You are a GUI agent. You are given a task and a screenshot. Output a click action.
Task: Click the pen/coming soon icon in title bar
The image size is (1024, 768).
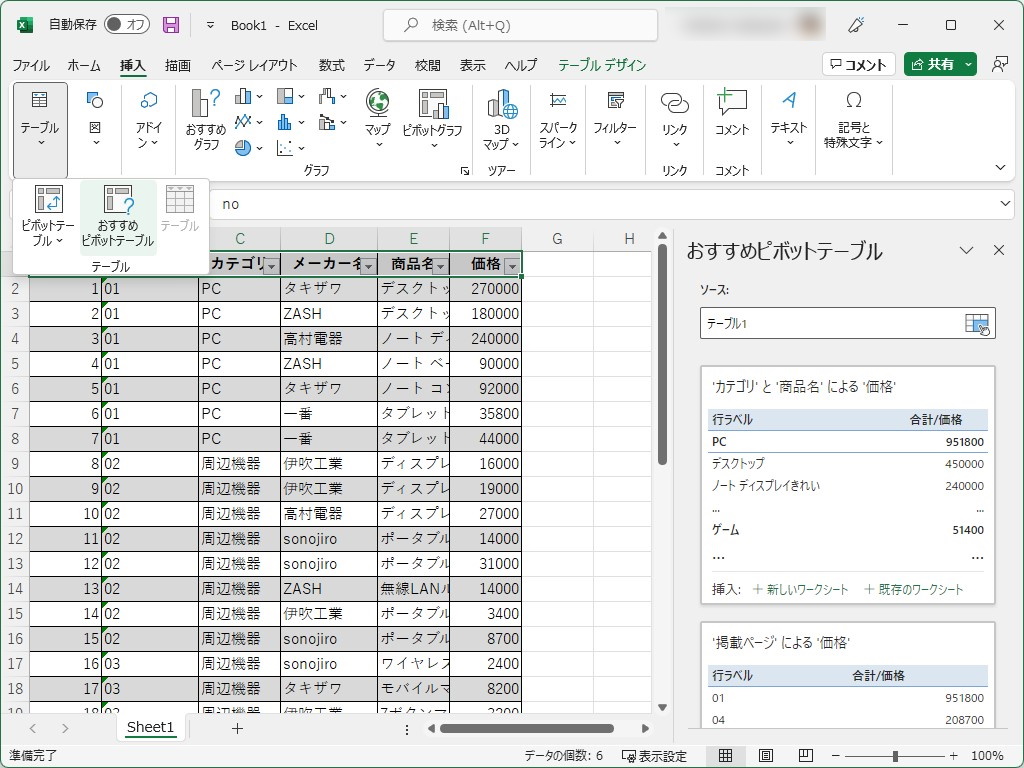856,25
